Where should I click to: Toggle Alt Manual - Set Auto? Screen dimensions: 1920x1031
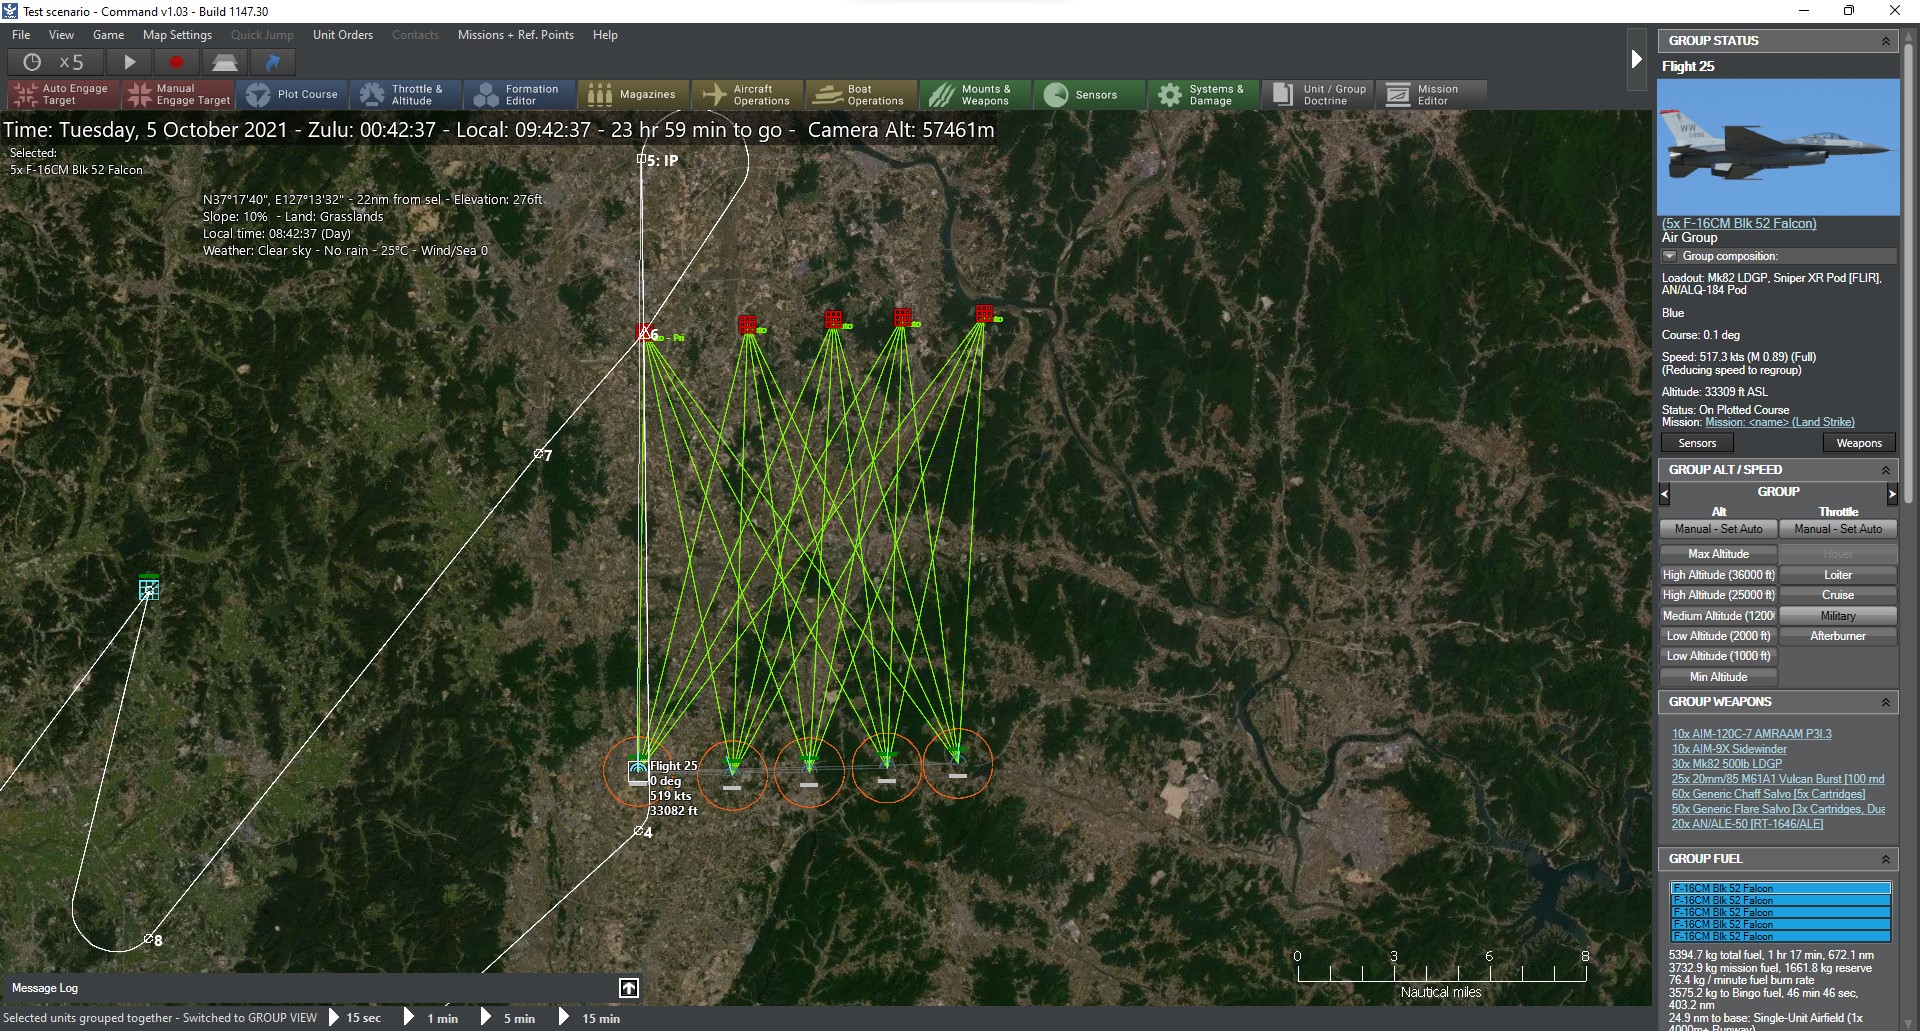coord(1718,529)
